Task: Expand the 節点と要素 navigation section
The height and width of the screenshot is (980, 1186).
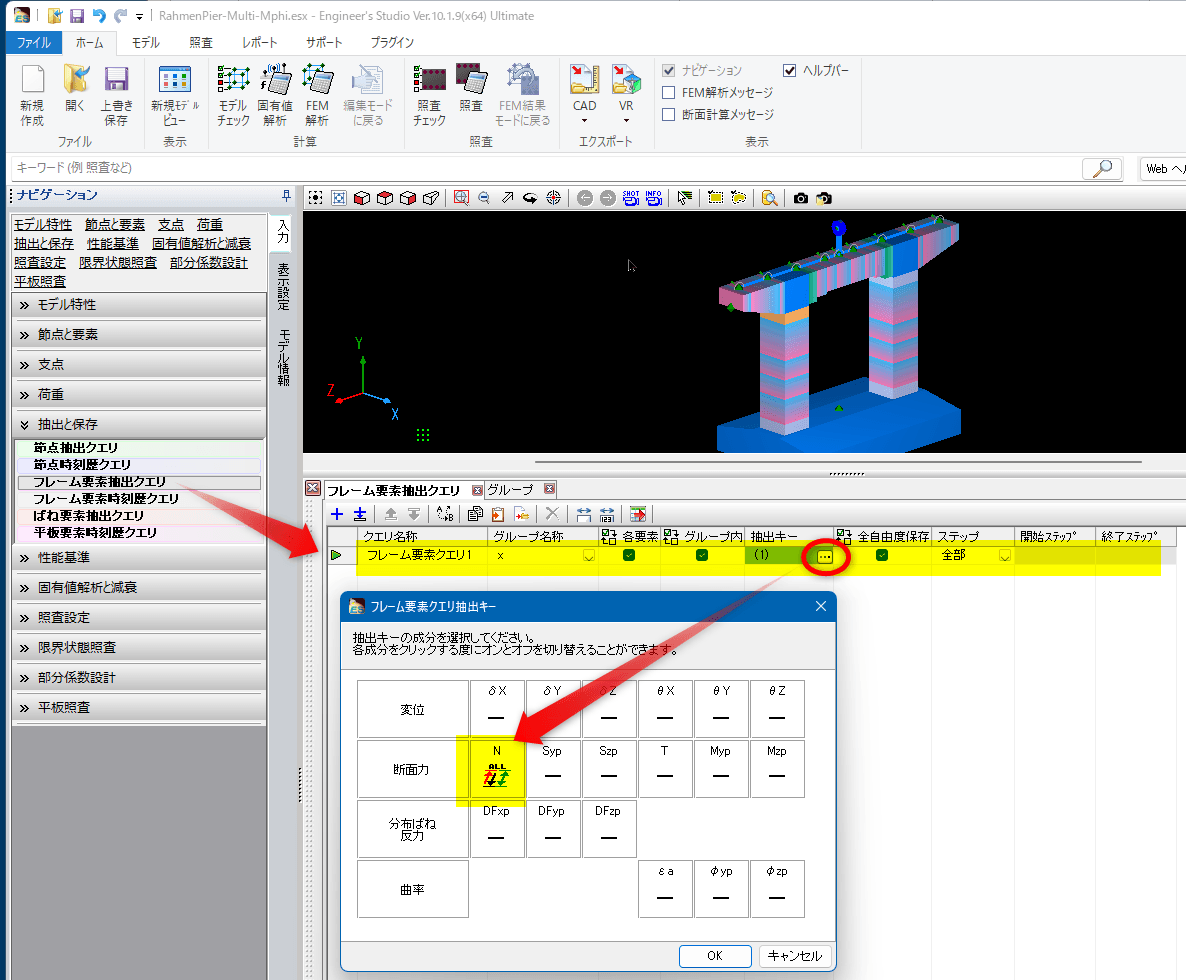Action: pos(139,334)
